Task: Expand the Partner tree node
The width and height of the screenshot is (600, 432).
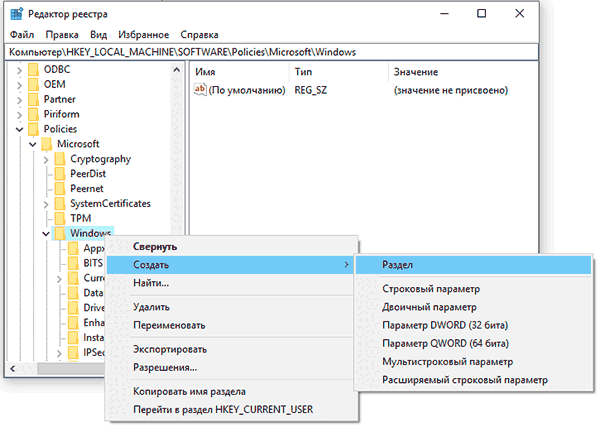Action: [19, 100]
